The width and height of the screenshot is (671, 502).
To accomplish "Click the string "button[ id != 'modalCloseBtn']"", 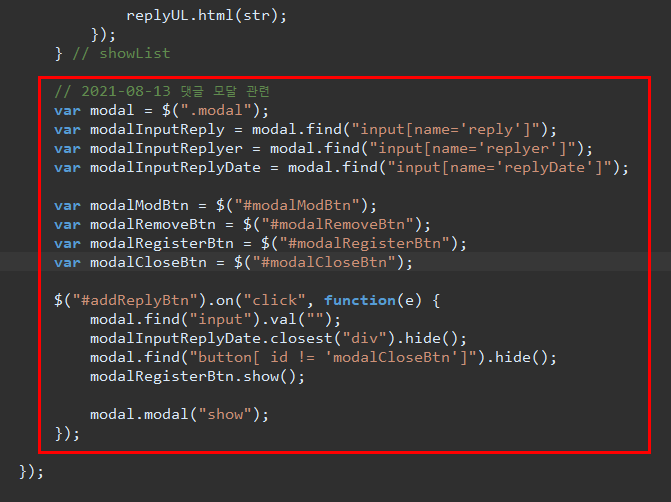I will pos(333,357).
